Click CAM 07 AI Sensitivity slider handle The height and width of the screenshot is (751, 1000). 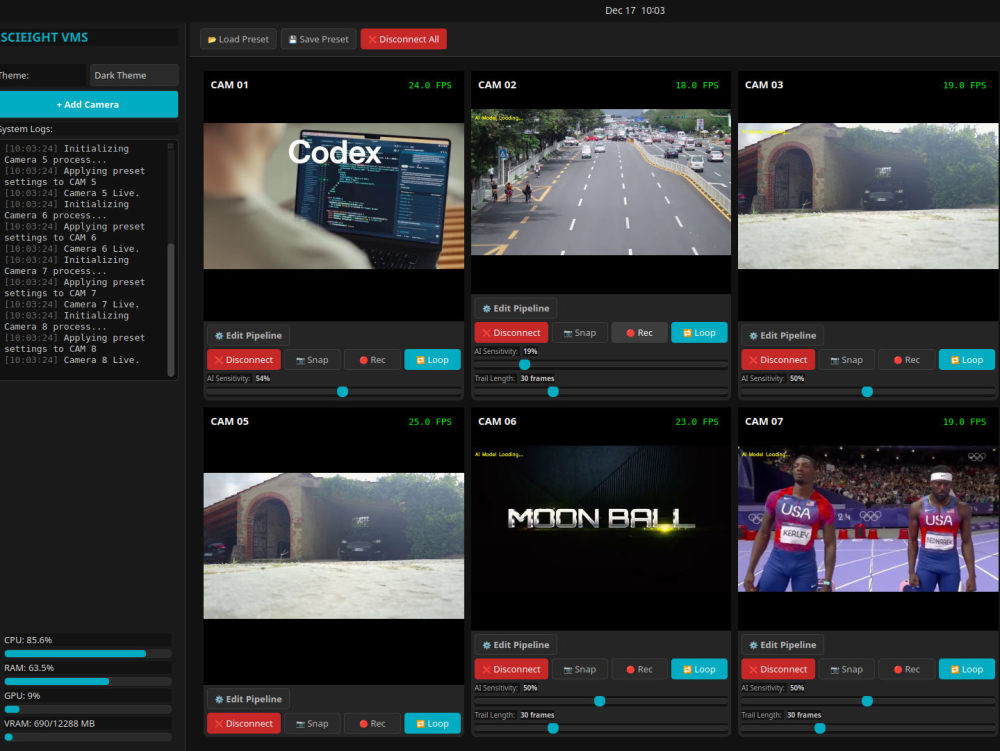coord(867,701)
